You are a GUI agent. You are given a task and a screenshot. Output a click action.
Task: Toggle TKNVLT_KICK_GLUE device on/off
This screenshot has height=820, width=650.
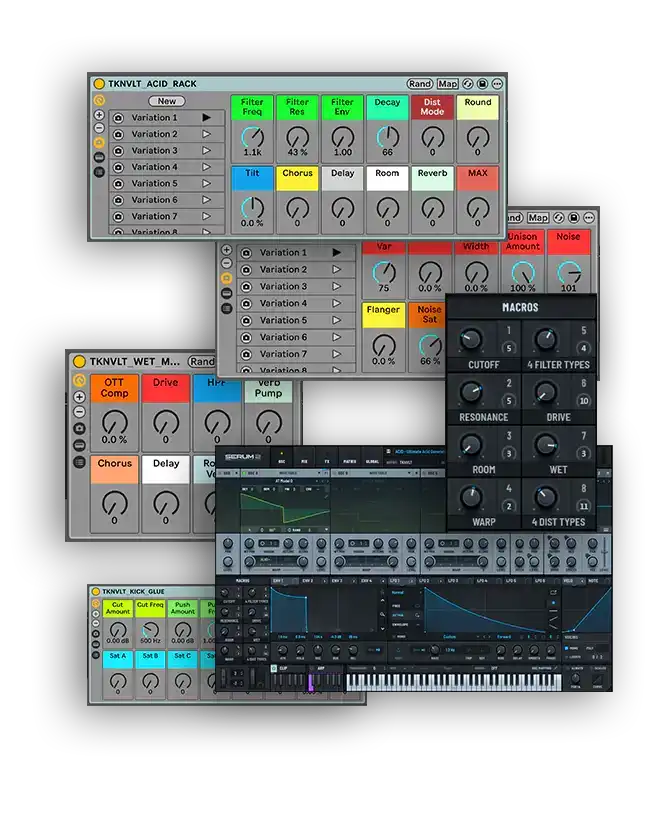[95, 591]
